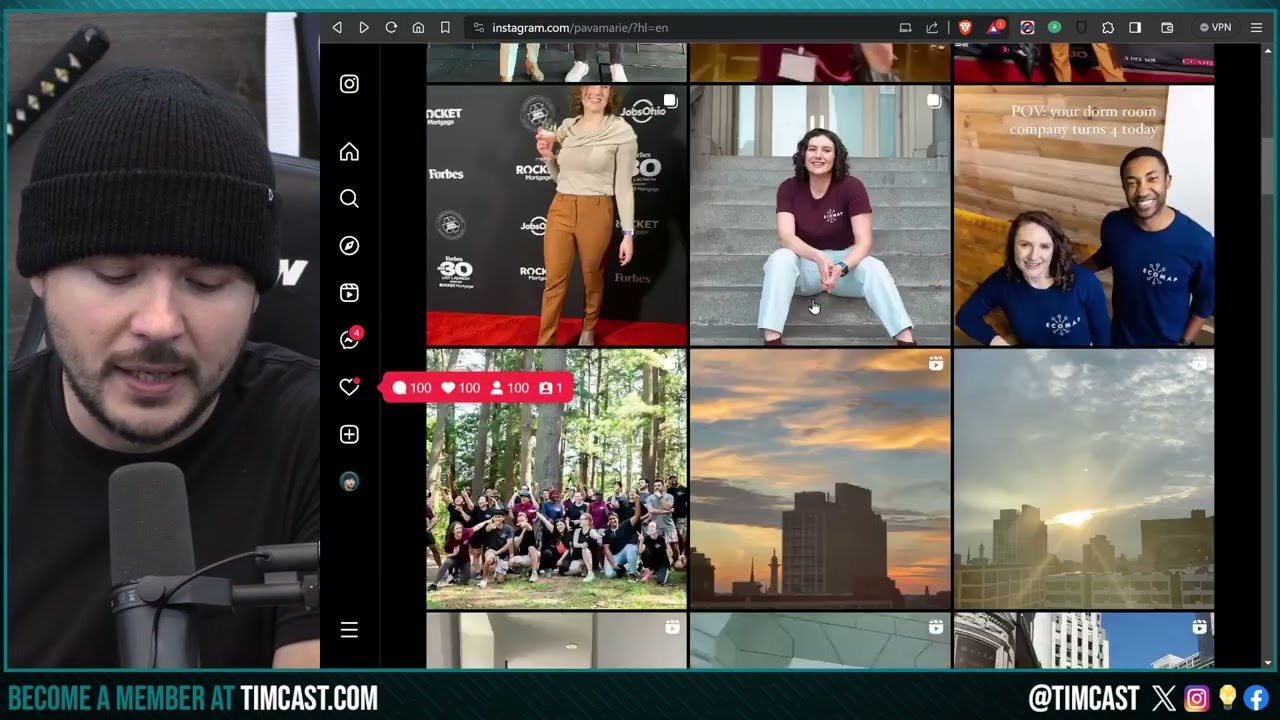Image resolution: width=1280 pixels, height=720 pixels.
Task: Open the Brave wallet icon
Action: [x=1167, y=28]
